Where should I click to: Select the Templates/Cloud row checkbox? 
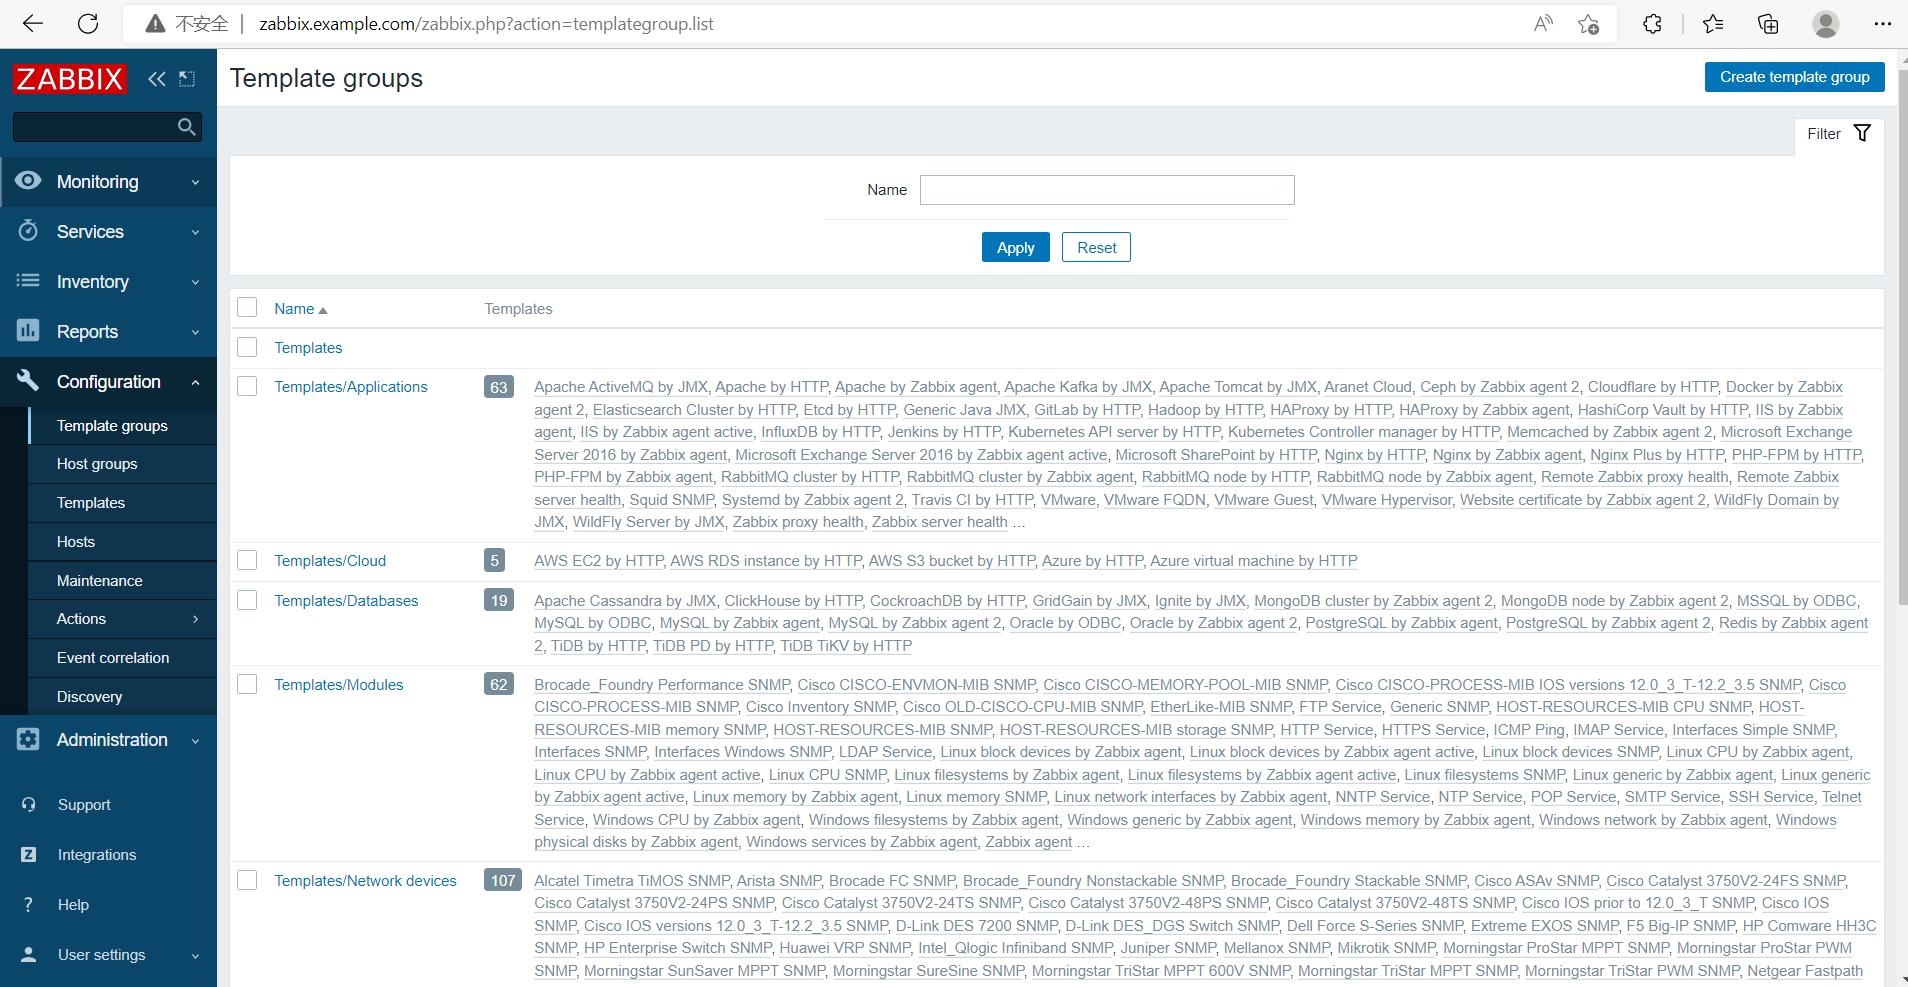click(247, 560)
